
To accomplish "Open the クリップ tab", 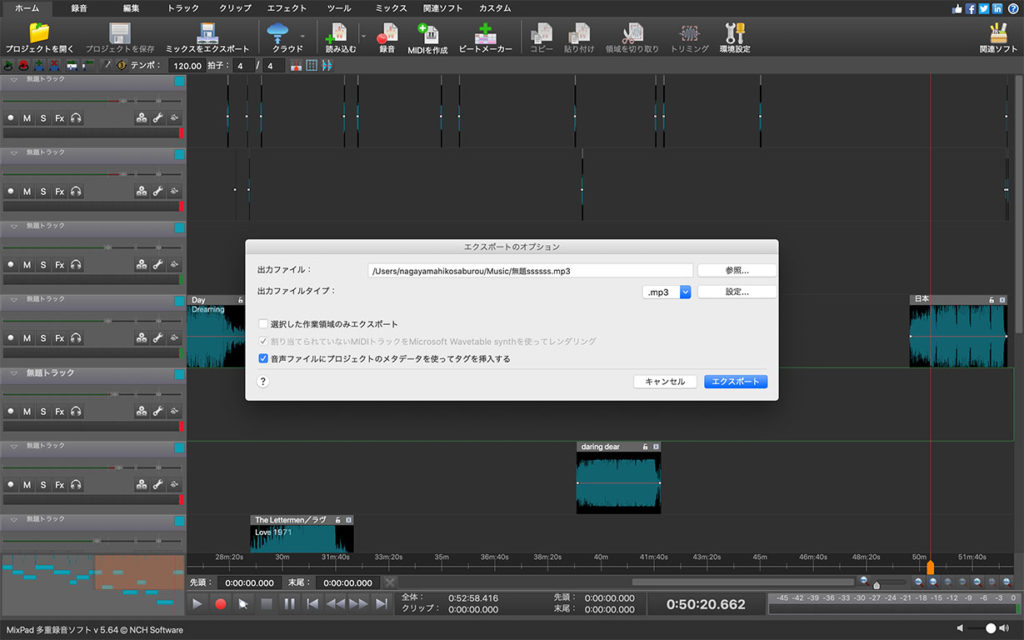I will point(235,8).
